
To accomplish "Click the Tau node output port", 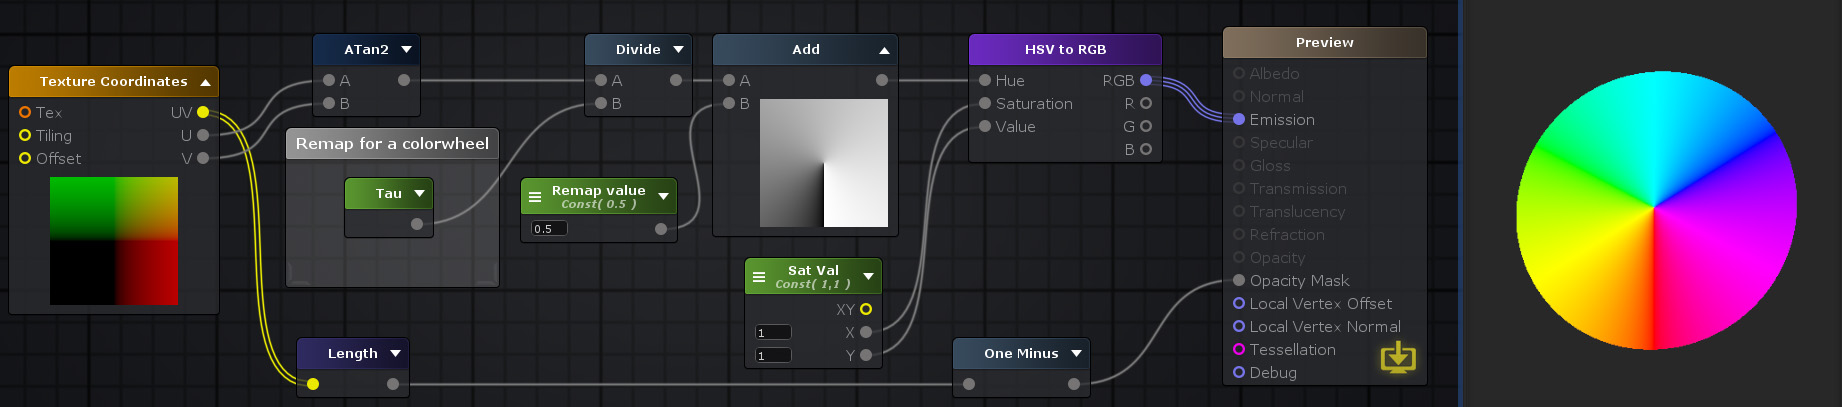I will [x=417, y=224].
